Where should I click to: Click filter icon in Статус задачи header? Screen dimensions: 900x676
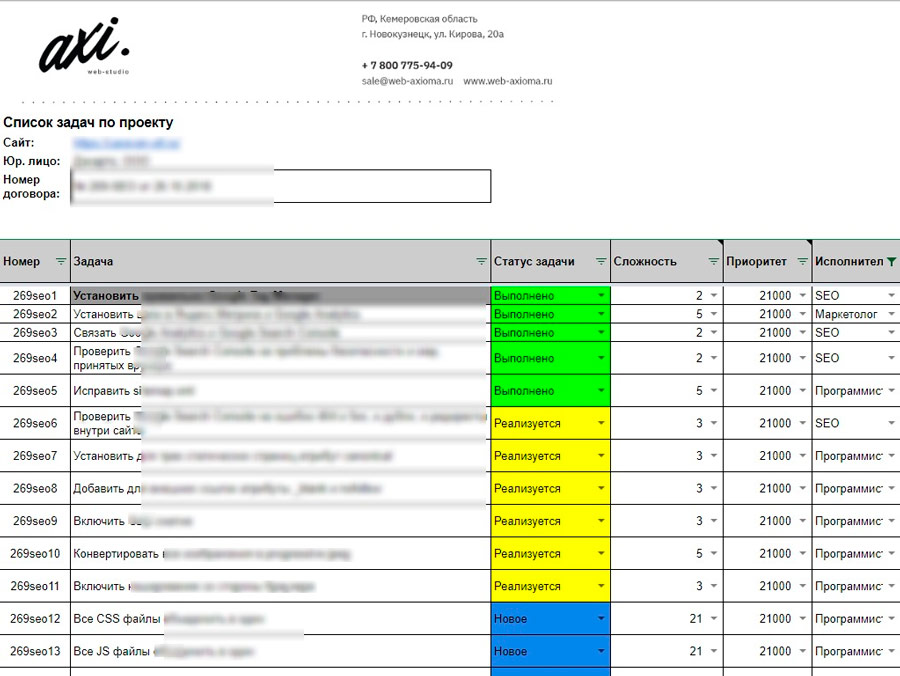601,262
